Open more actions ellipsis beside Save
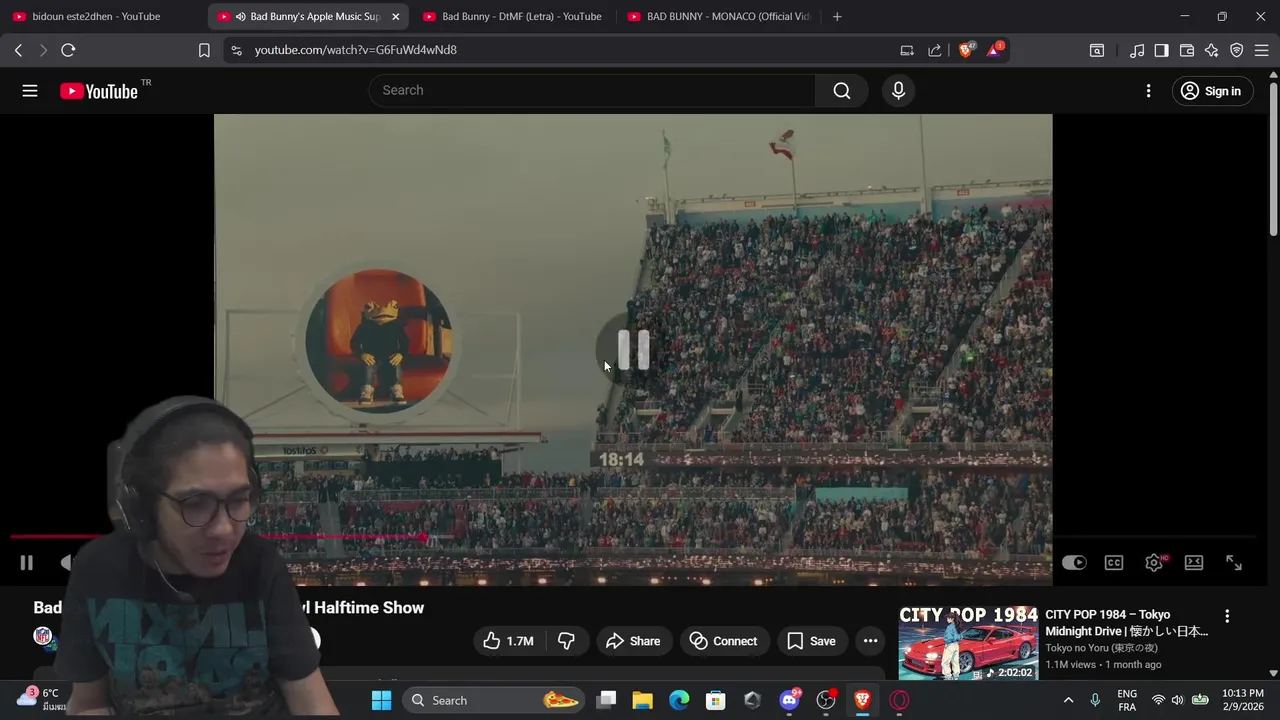 871,641
